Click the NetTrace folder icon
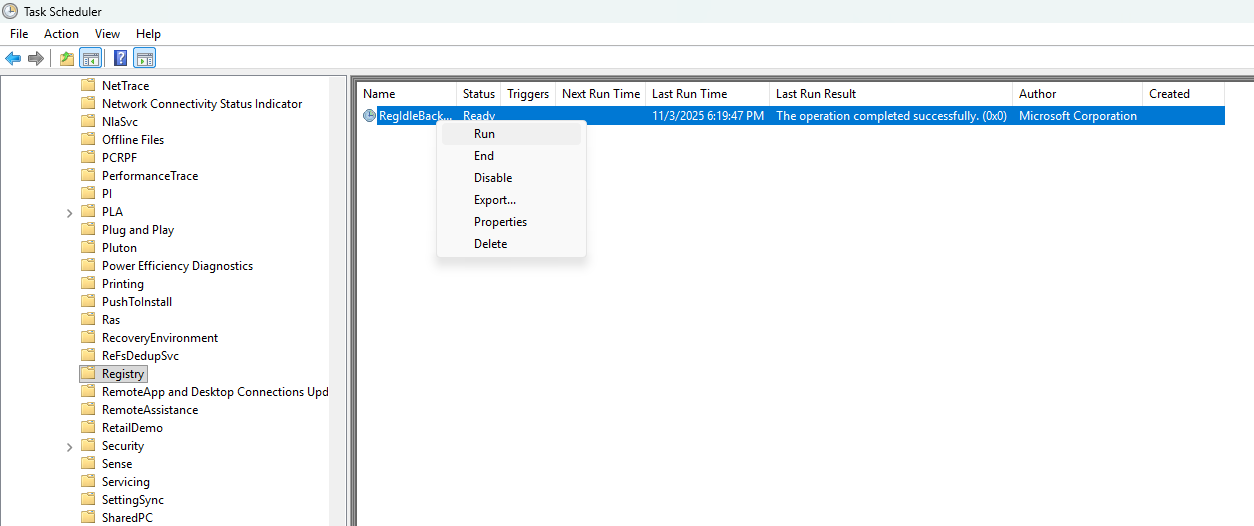This screenshot has height=526, width=1254. (88, 86)
